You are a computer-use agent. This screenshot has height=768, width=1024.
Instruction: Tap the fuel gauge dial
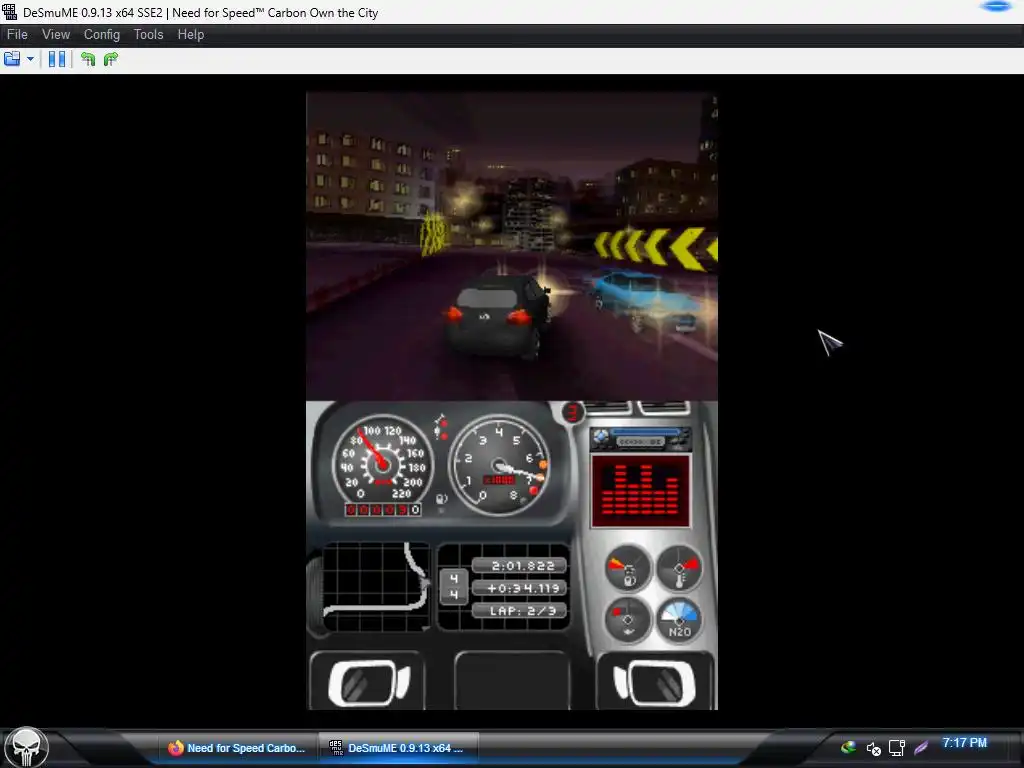tap(628, 568)
